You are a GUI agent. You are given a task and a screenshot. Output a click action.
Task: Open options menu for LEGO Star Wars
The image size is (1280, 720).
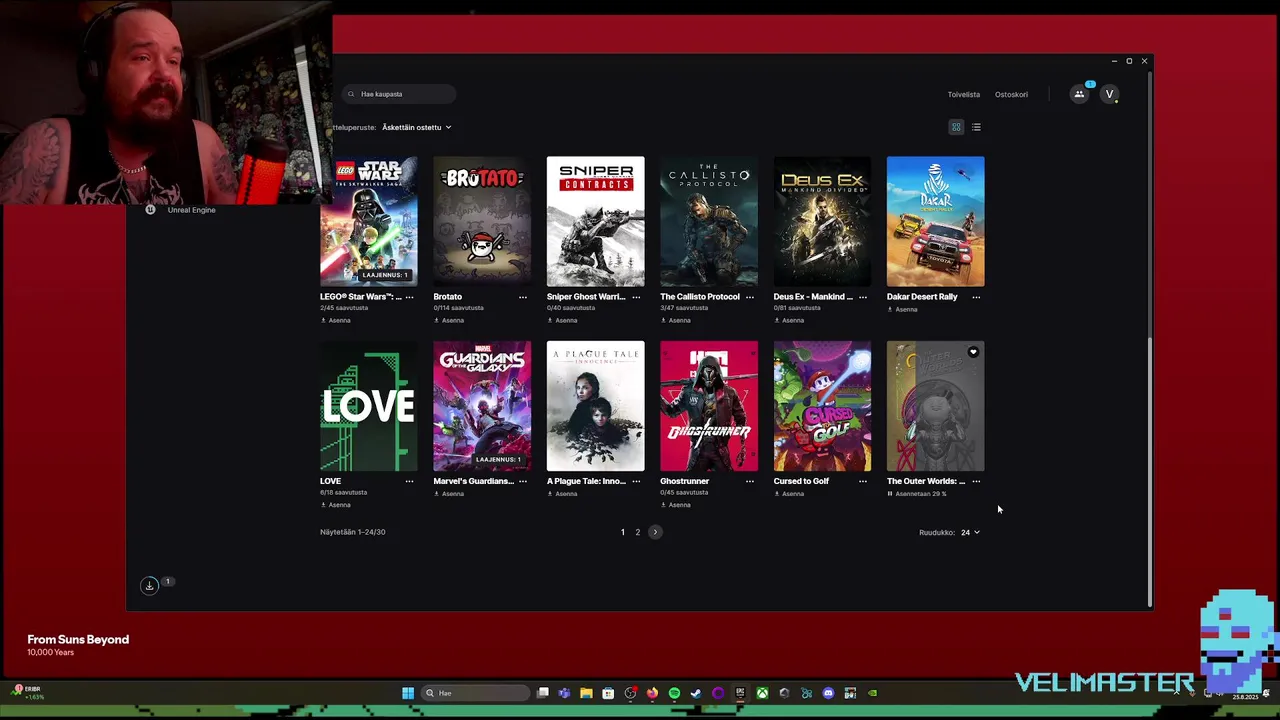(x=409, y=297)
